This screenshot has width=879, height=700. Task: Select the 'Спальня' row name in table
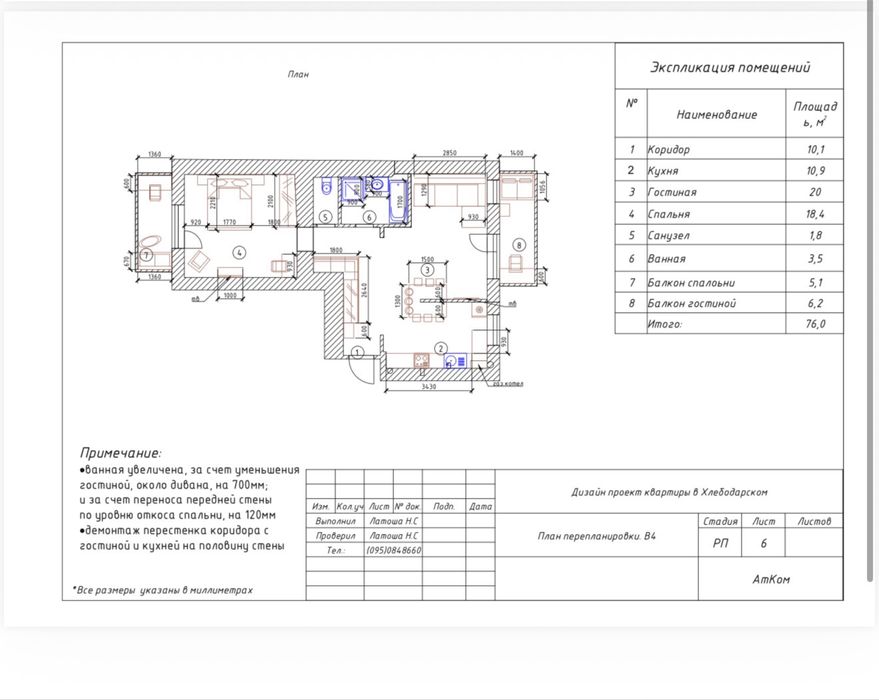tap(668, 214)
